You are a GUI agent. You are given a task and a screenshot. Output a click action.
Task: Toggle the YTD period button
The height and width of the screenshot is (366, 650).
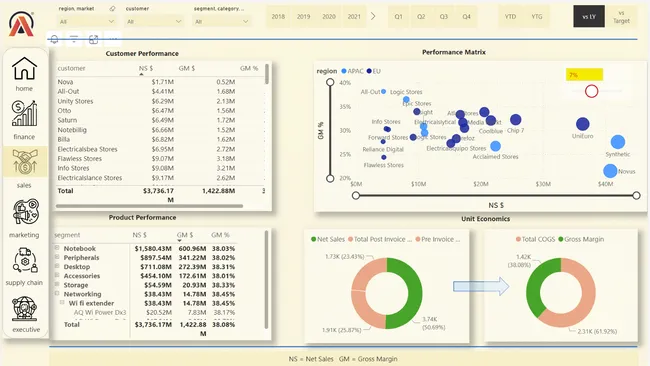click(510, 17)
